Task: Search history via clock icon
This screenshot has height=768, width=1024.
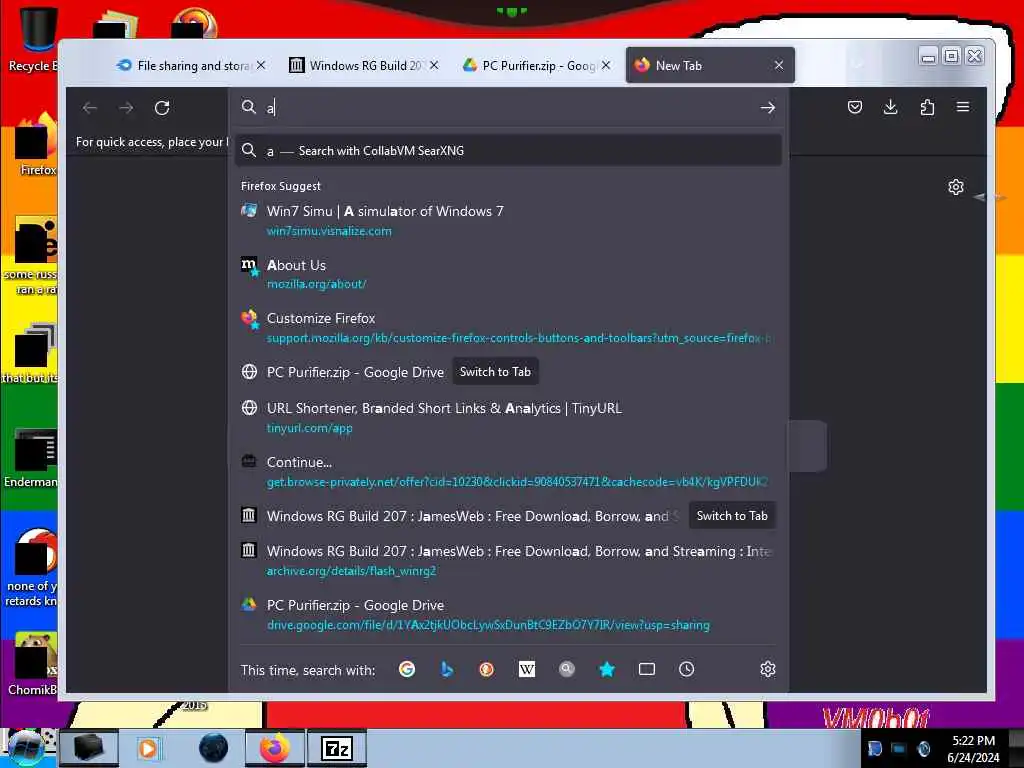Action: coord(686,669)
